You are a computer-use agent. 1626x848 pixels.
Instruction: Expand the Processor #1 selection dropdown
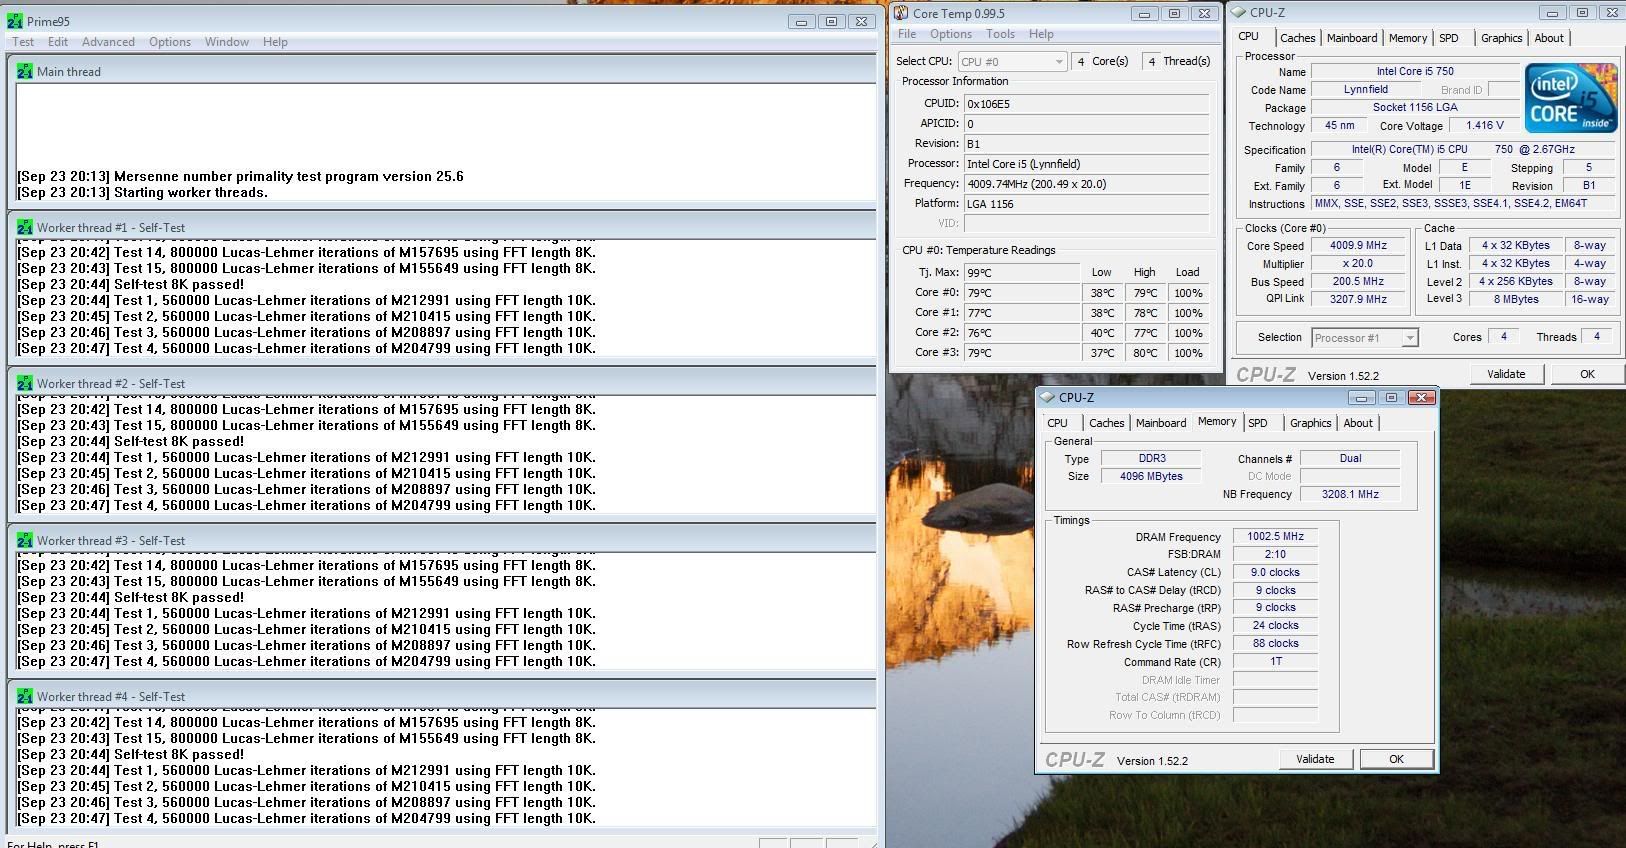(1409, 338)
